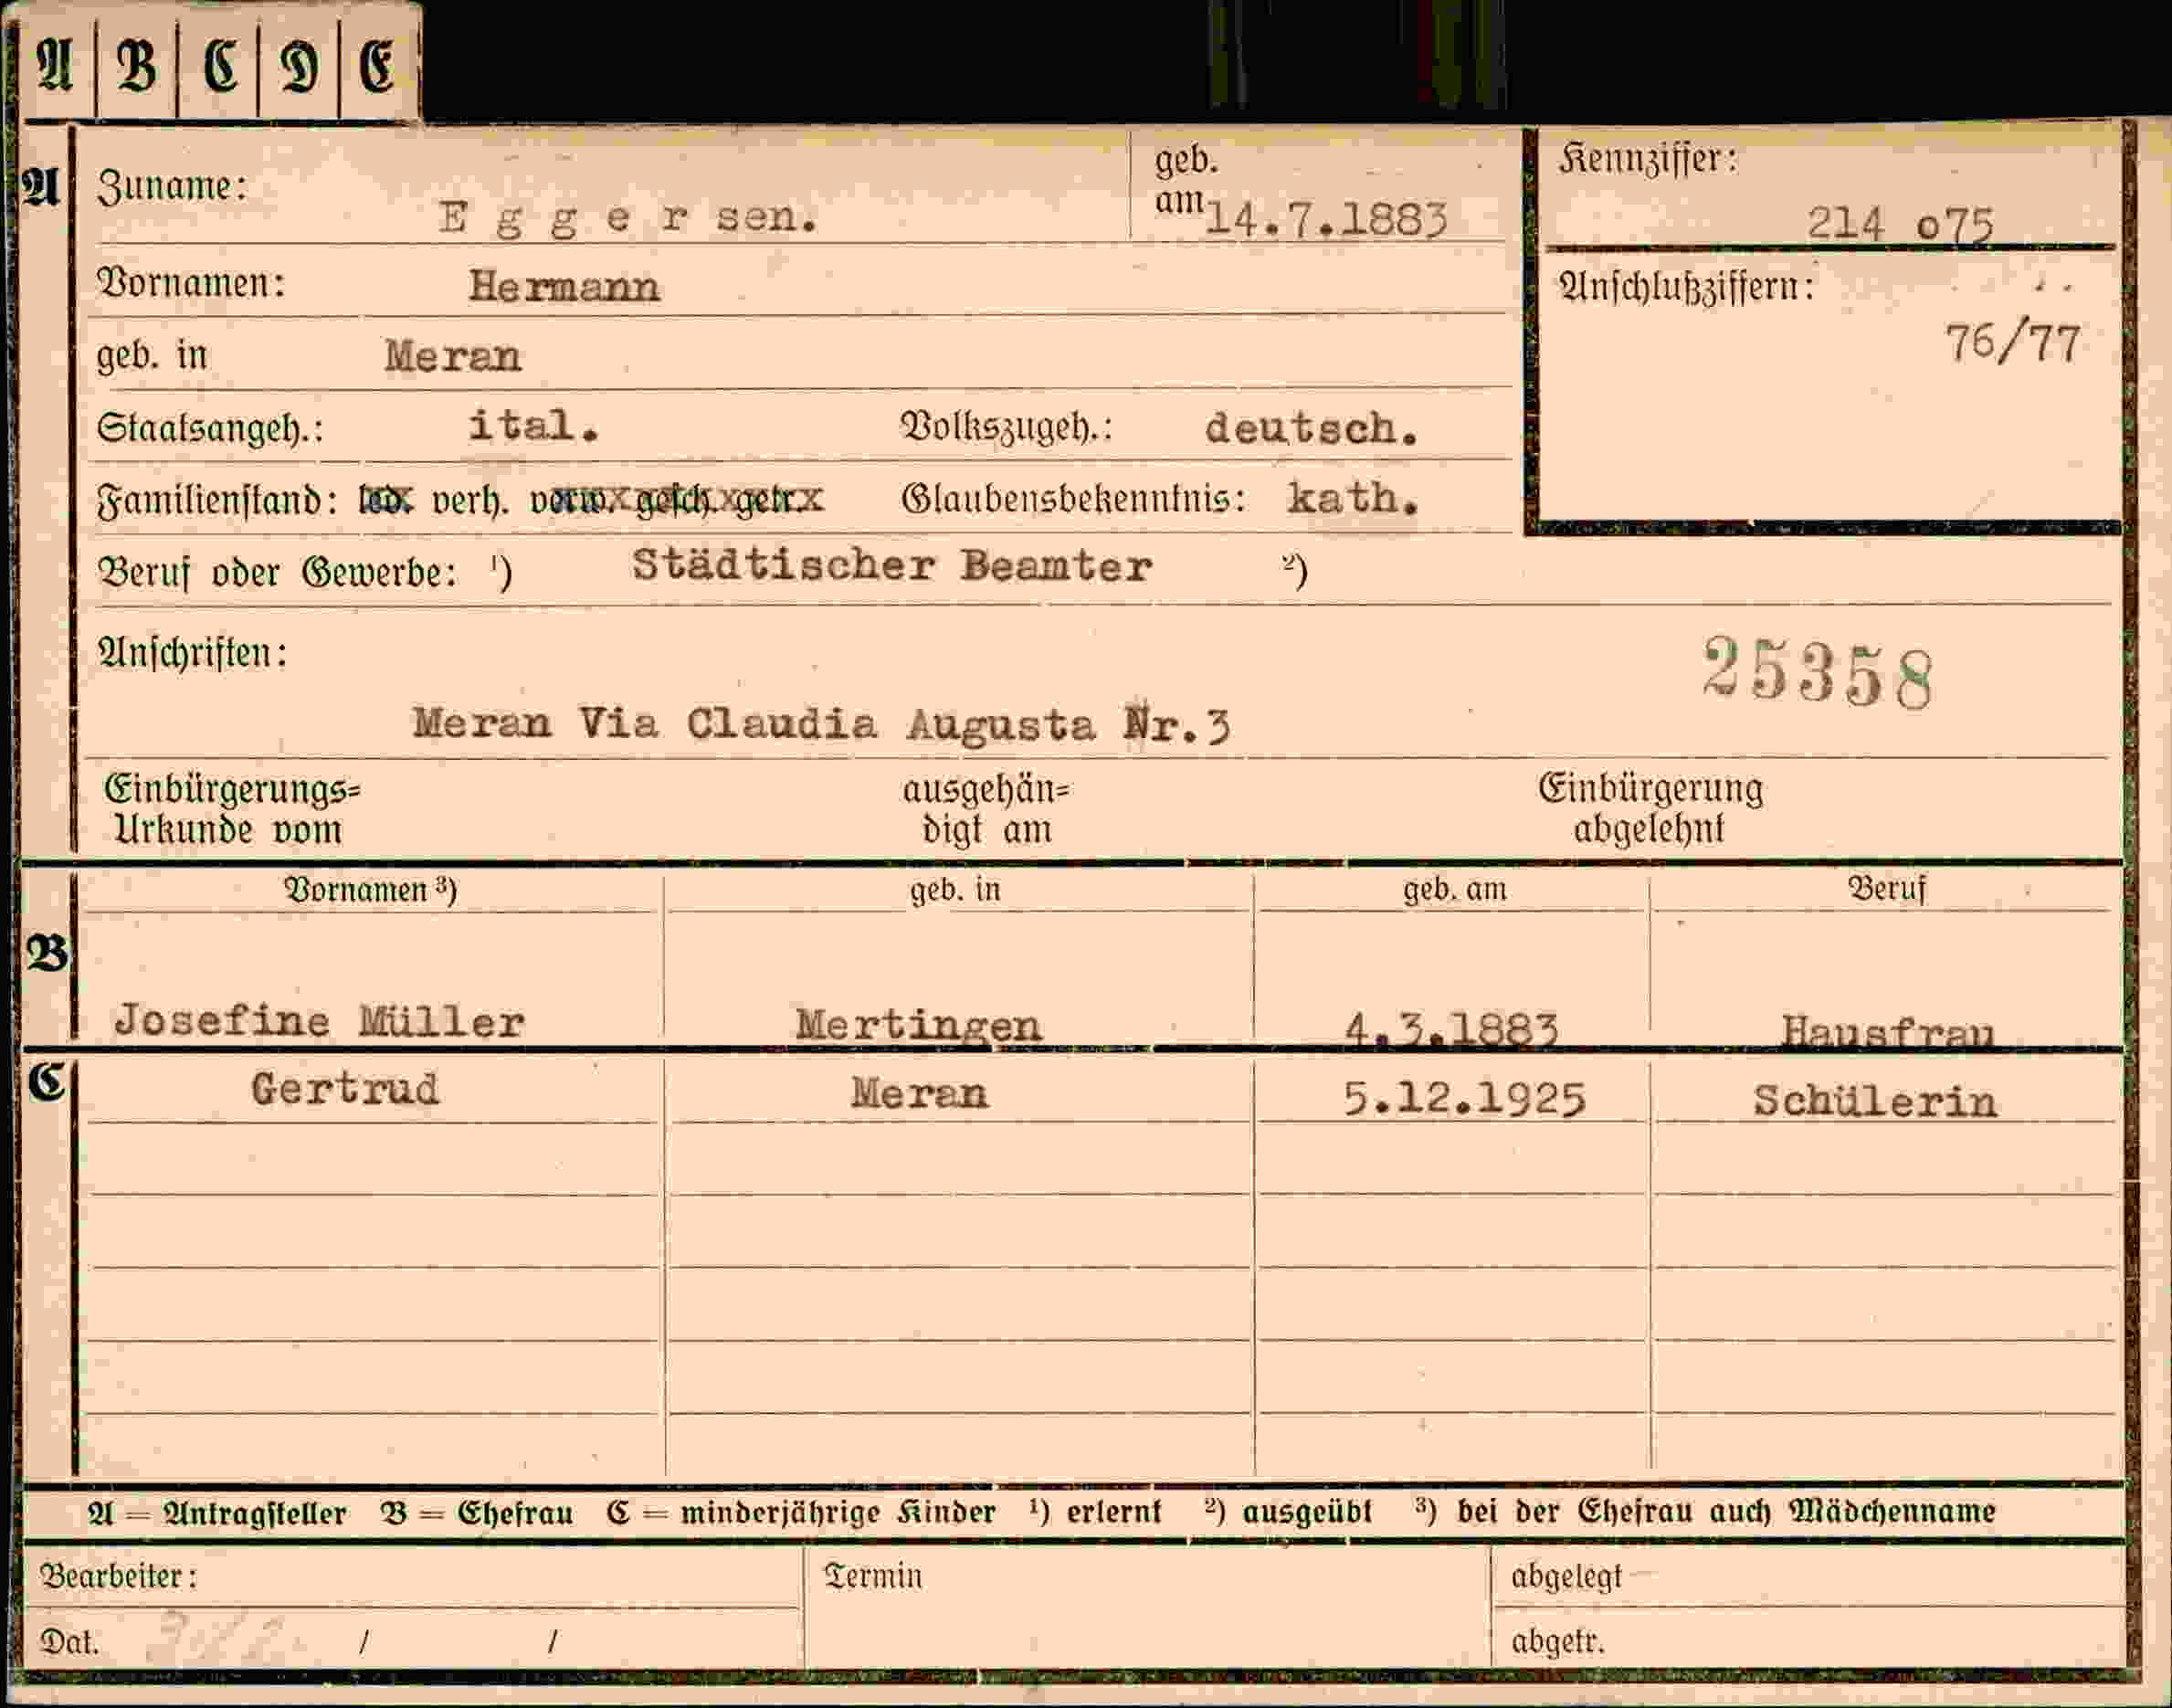The width and height of the screenshot is (2172, 1708).
Task: Click the "abgetr." field
Action: click(1810, 1638)
